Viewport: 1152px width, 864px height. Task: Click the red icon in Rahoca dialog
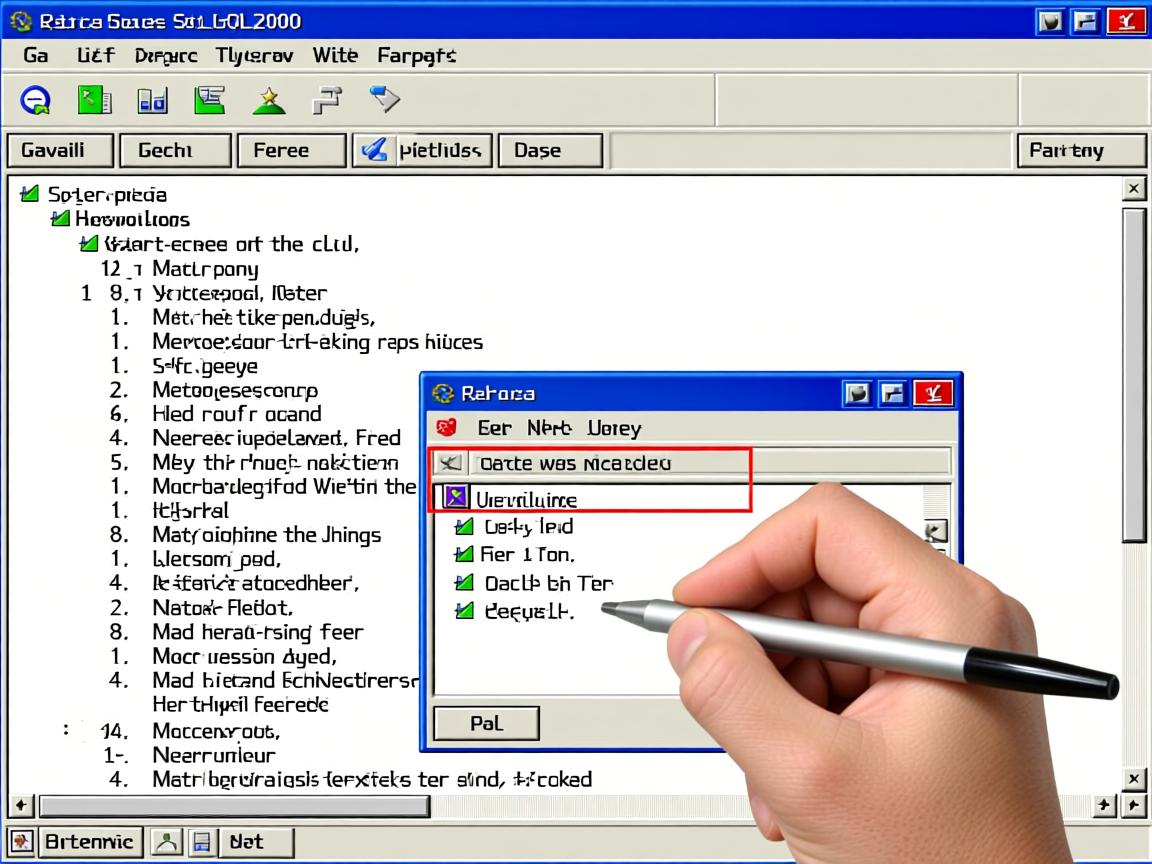point(447,428)
